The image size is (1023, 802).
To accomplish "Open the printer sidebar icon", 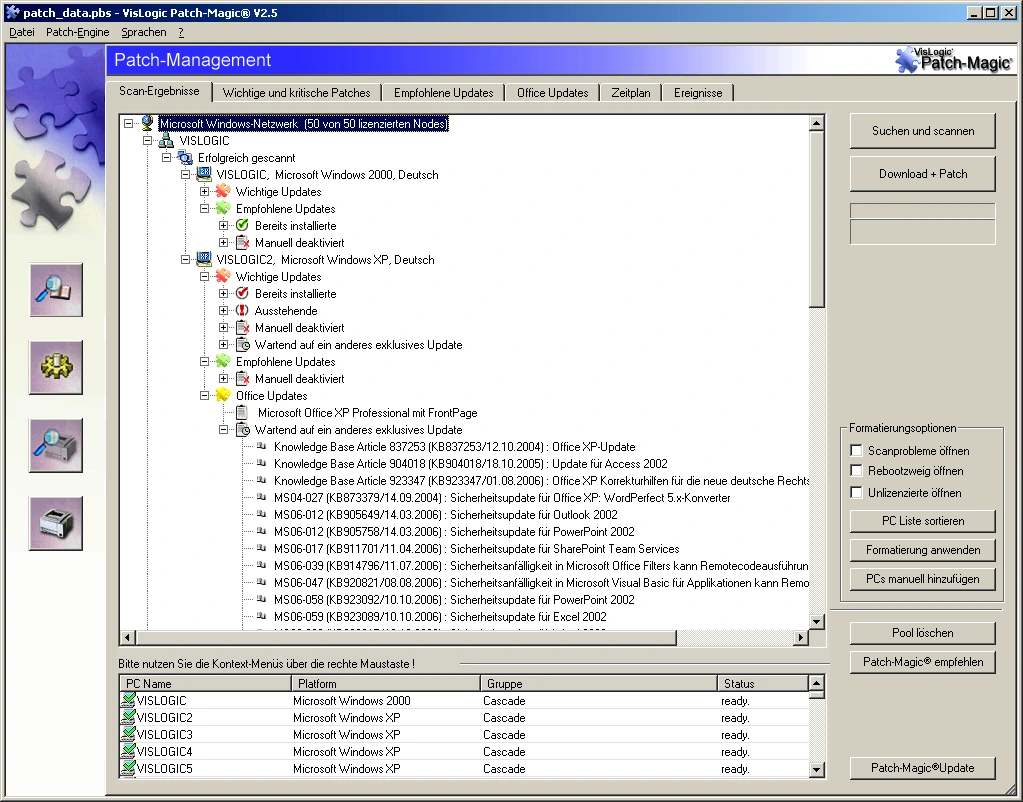I will [x=55, y=523].
